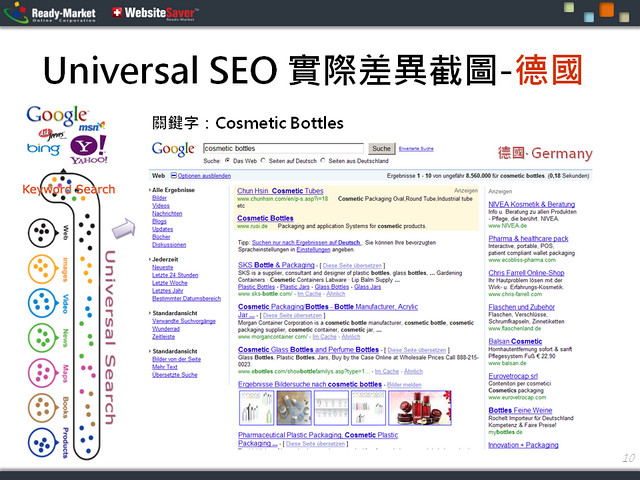
Task: Expand the Jederzeit section arrow
Action: 150,259
